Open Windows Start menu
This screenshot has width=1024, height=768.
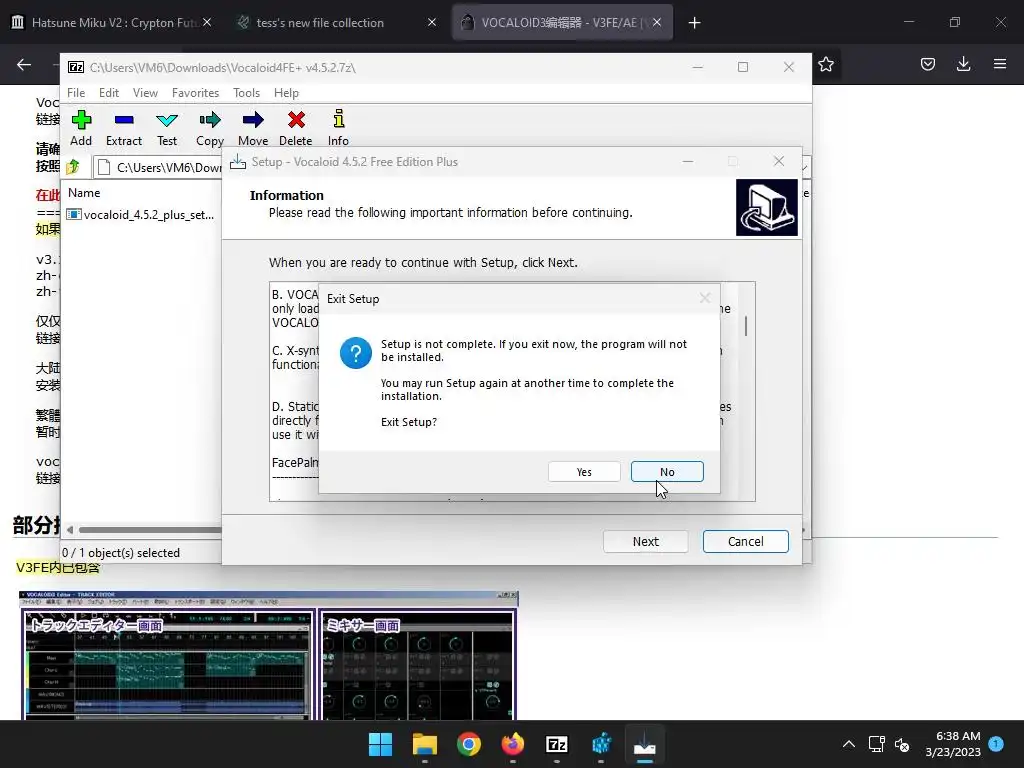[x=380, y=744]
